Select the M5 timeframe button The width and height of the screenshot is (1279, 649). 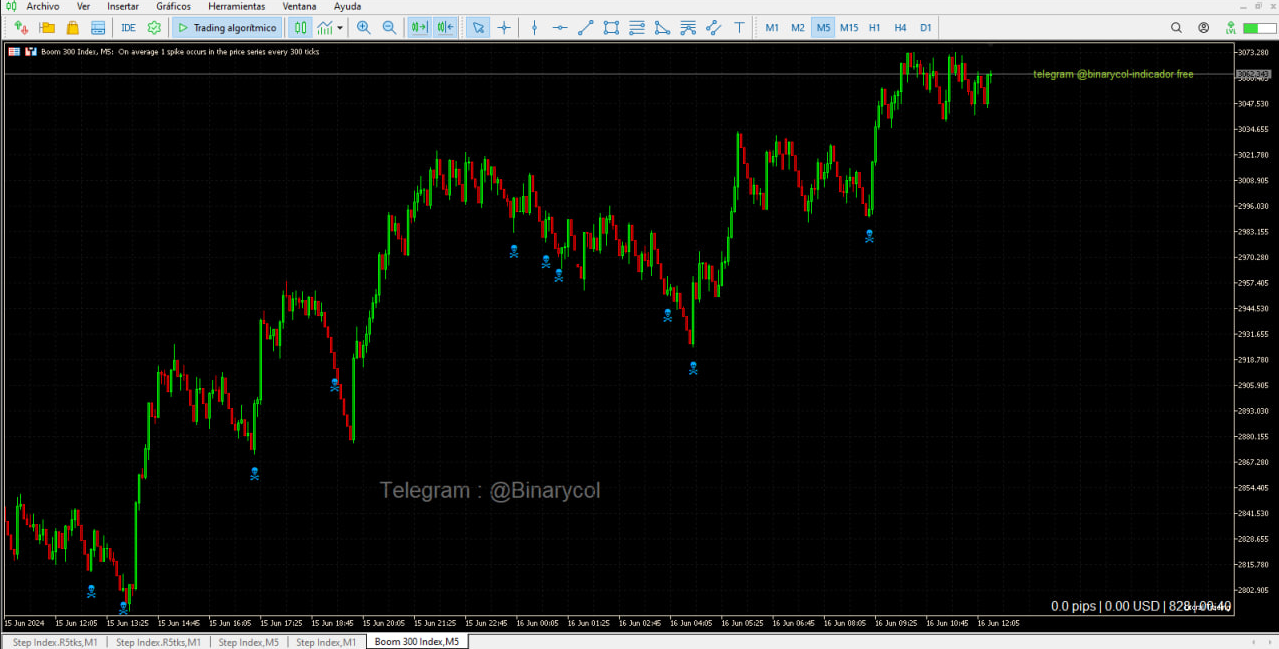[823, 28]
